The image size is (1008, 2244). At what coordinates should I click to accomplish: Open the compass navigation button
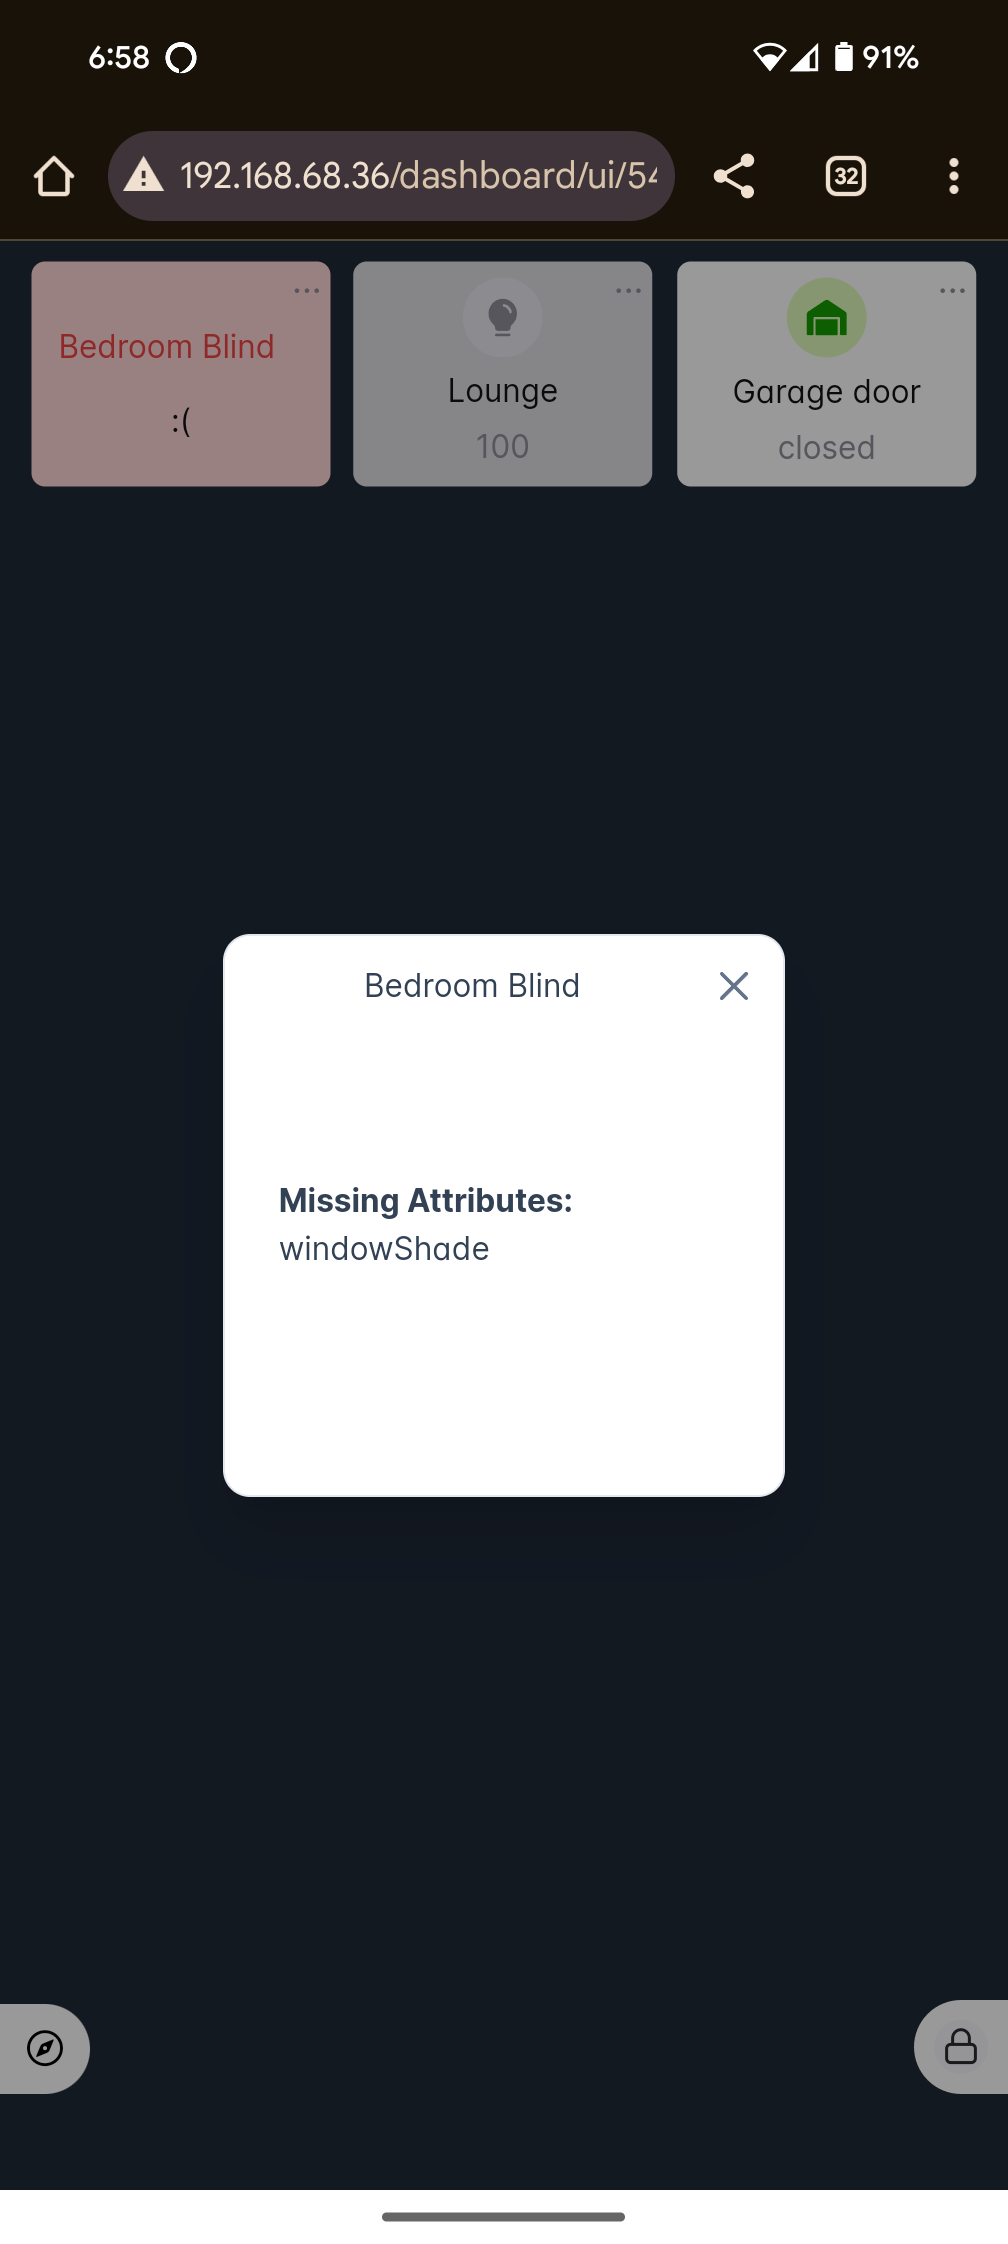pyautogui.click(x=45, y=2048)
